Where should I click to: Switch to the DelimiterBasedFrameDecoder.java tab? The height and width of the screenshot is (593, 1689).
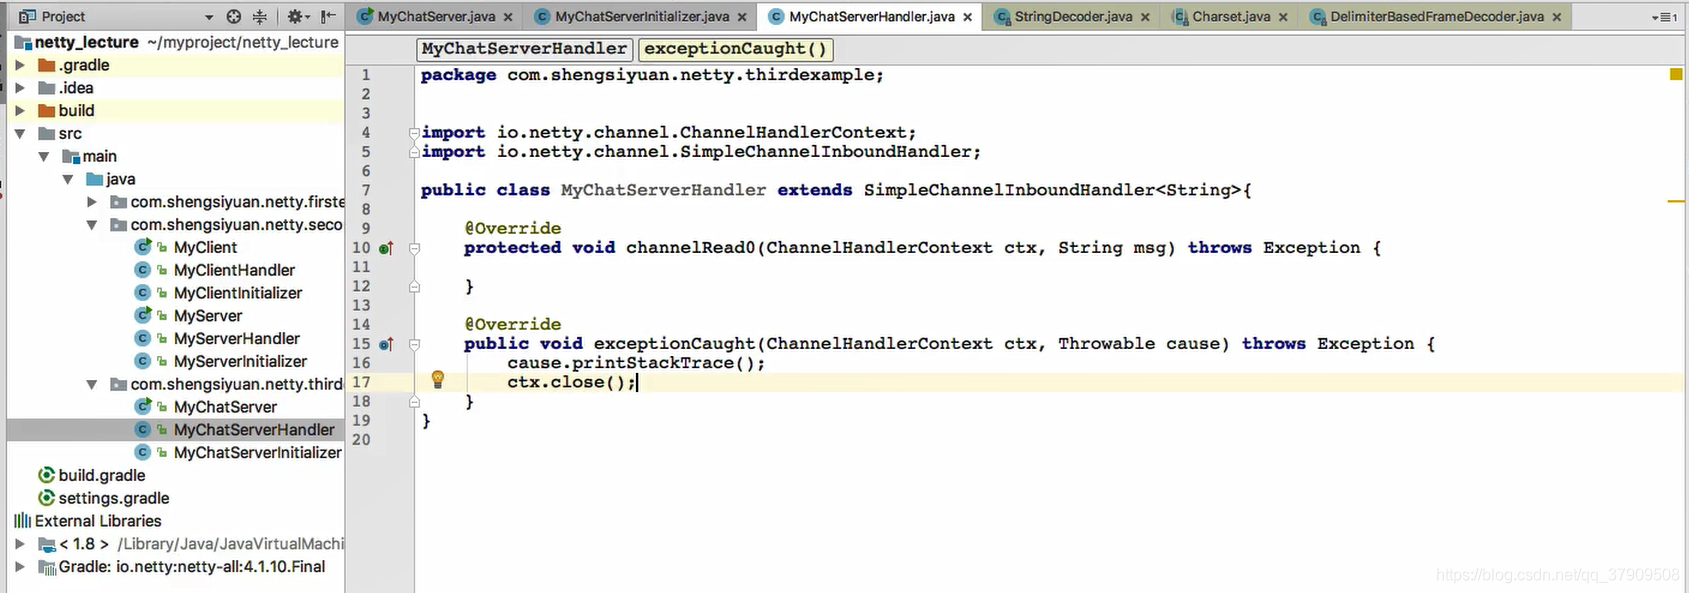[x=1437, y=16]
